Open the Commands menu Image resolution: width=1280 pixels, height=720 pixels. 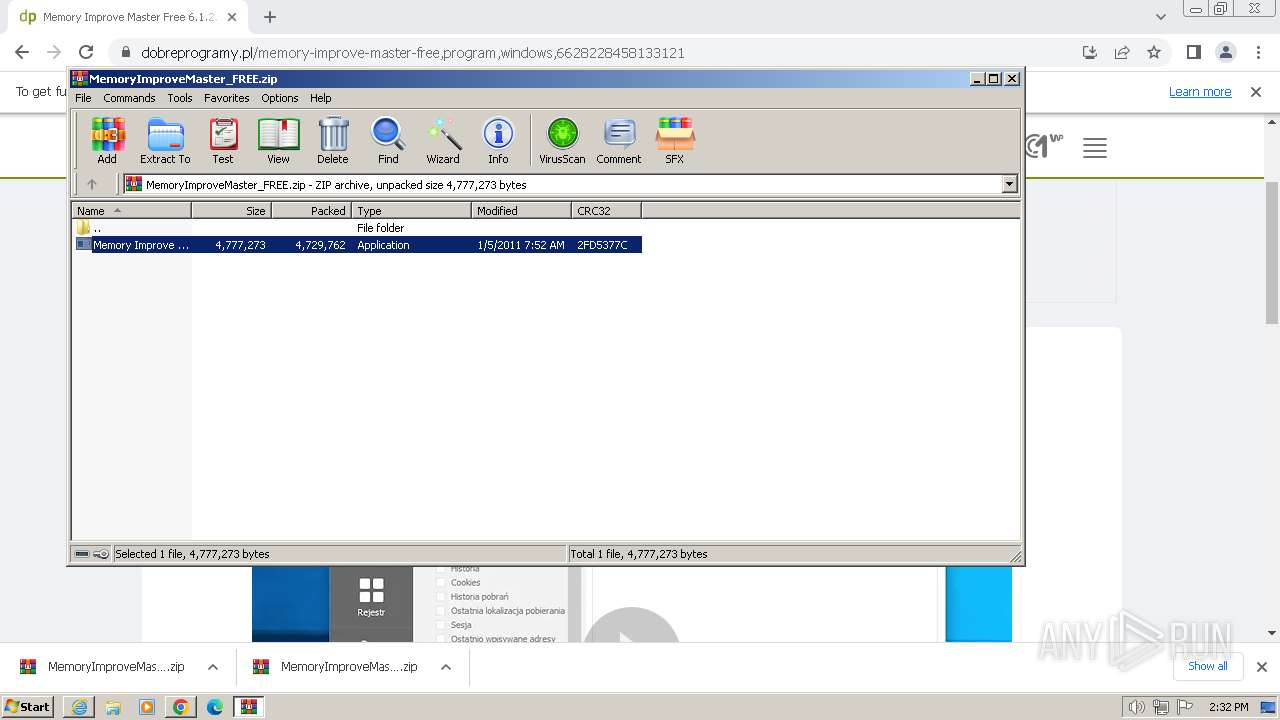[x=129, y=98]
